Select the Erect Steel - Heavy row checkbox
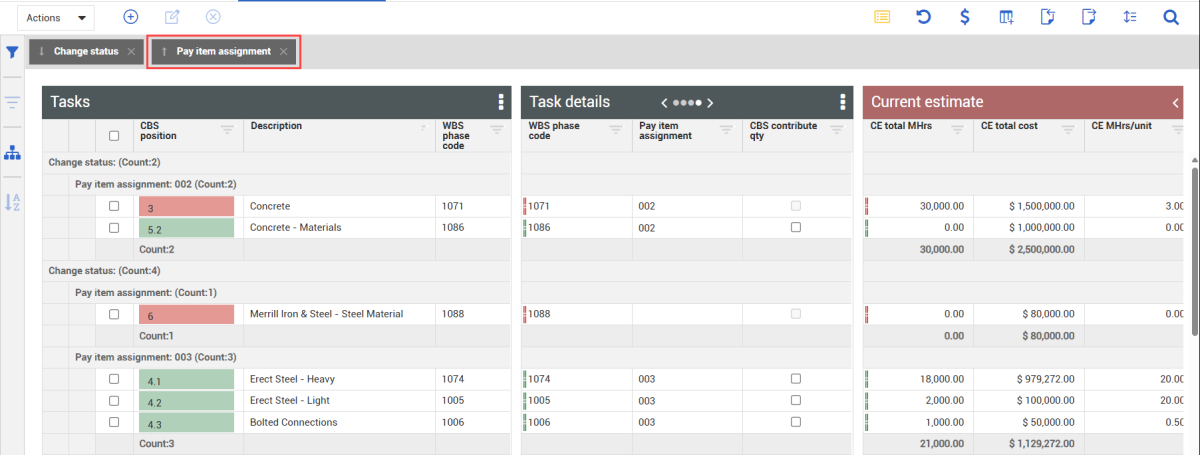 [114, 379]
